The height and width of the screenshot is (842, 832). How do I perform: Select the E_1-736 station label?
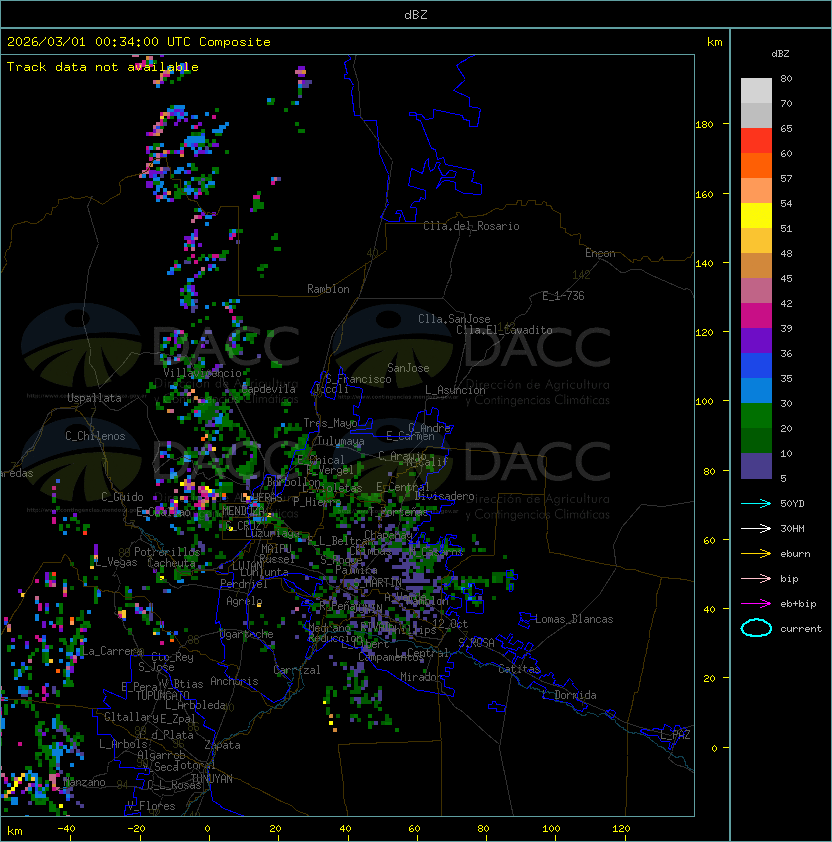pos(563,296)
